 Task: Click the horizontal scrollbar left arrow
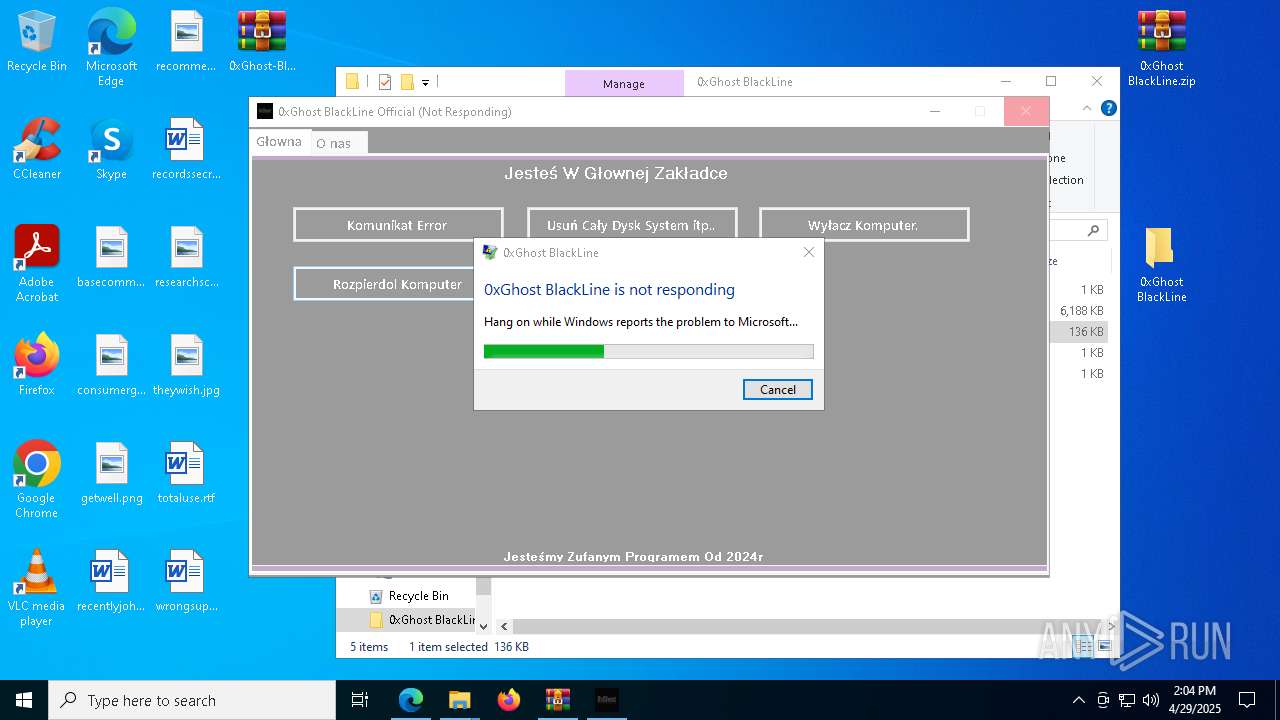pyautogui.click(x=504, y=626)
